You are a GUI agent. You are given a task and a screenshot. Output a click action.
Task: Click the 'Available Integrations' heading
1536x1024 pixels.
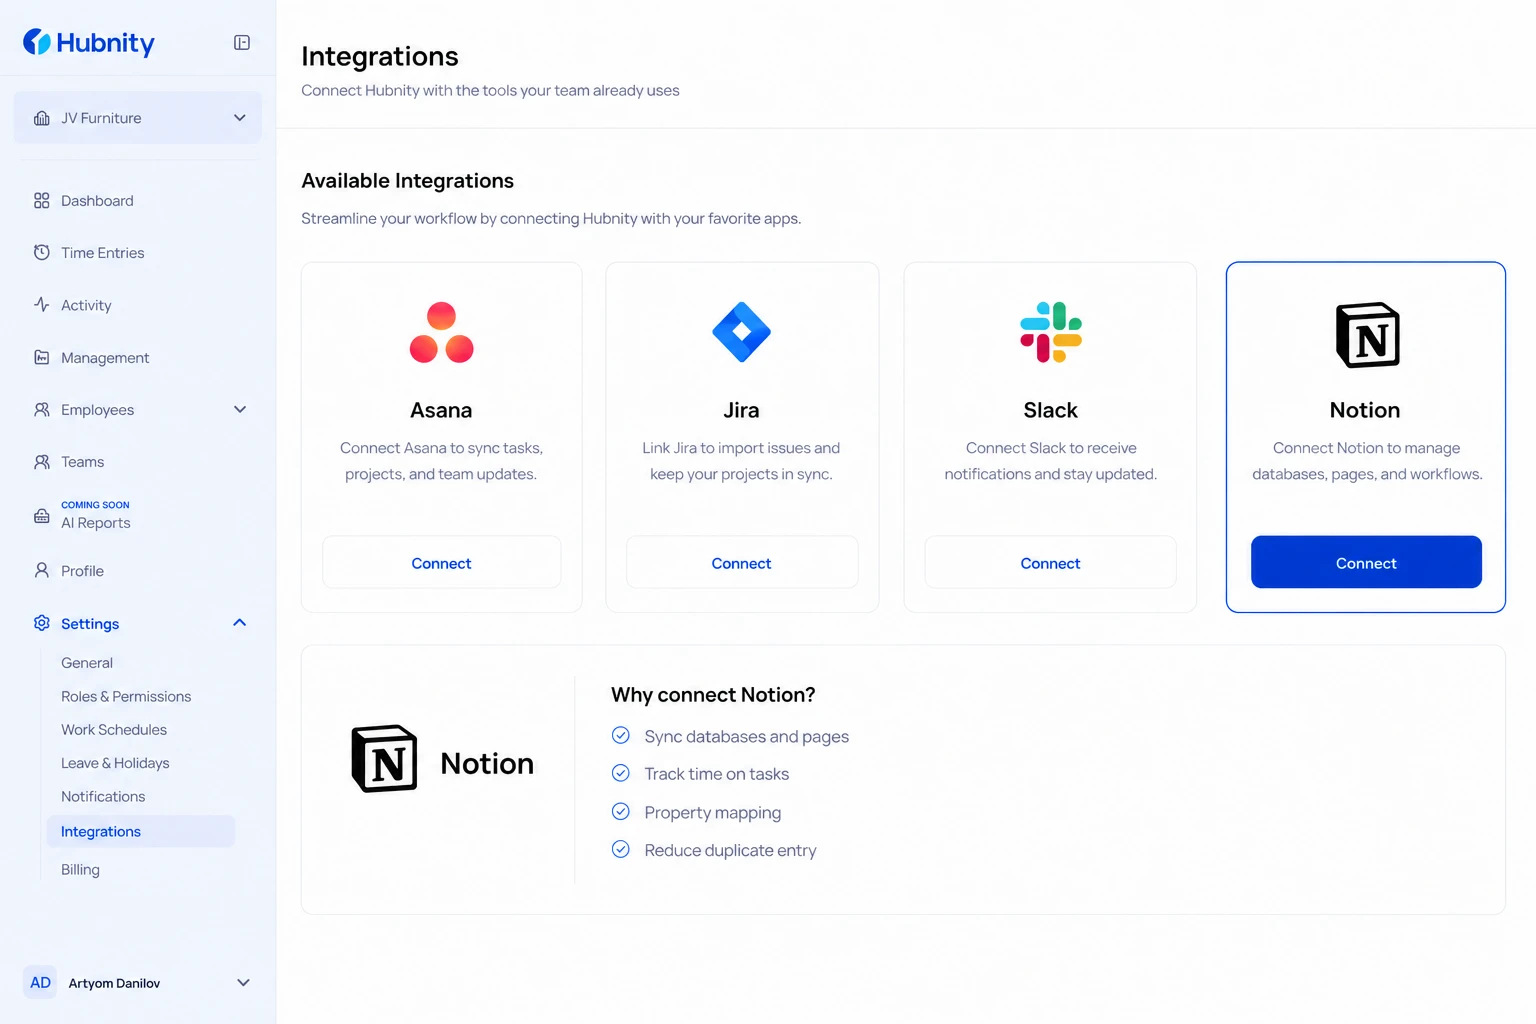tap(407, 181)
